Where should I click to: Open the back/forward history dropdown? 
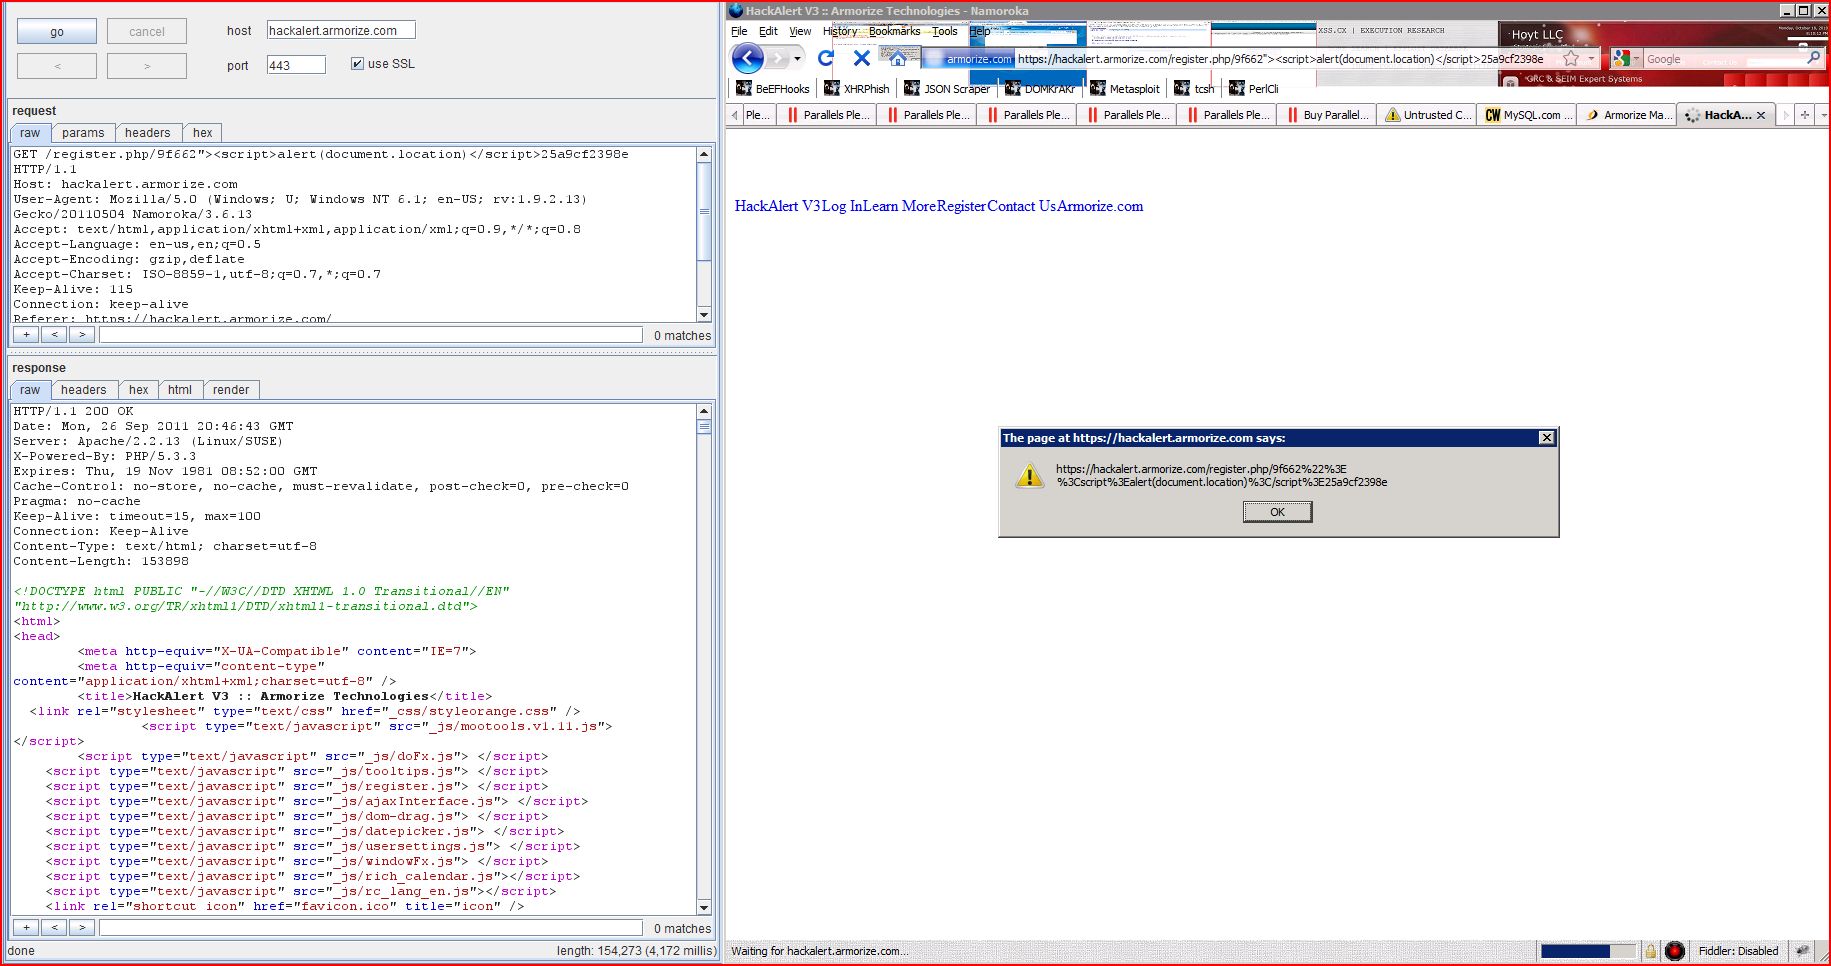click(x=797, y=59)
